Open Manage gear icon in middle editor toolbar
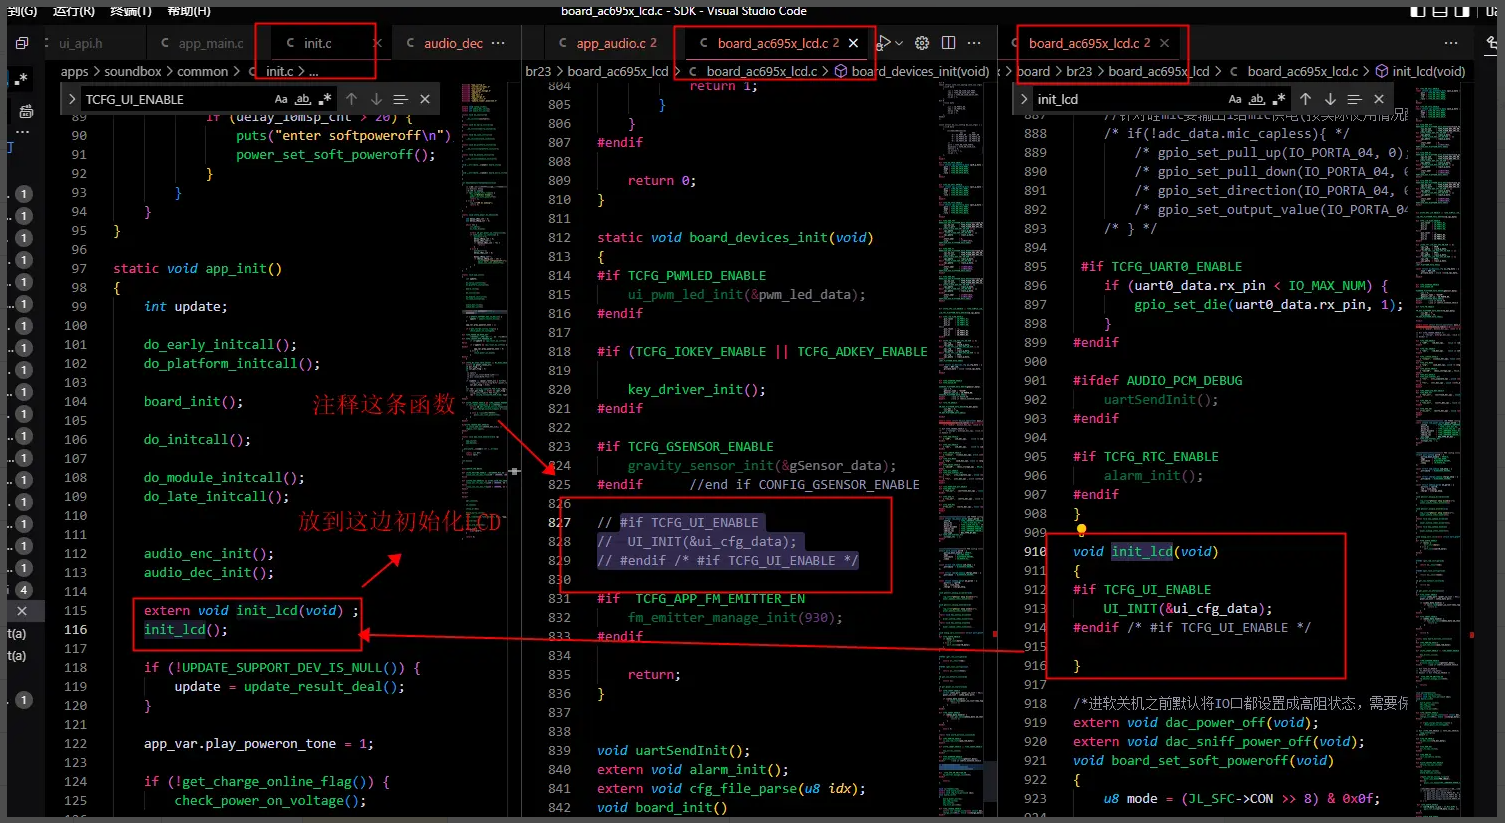 tap(922, 43)
